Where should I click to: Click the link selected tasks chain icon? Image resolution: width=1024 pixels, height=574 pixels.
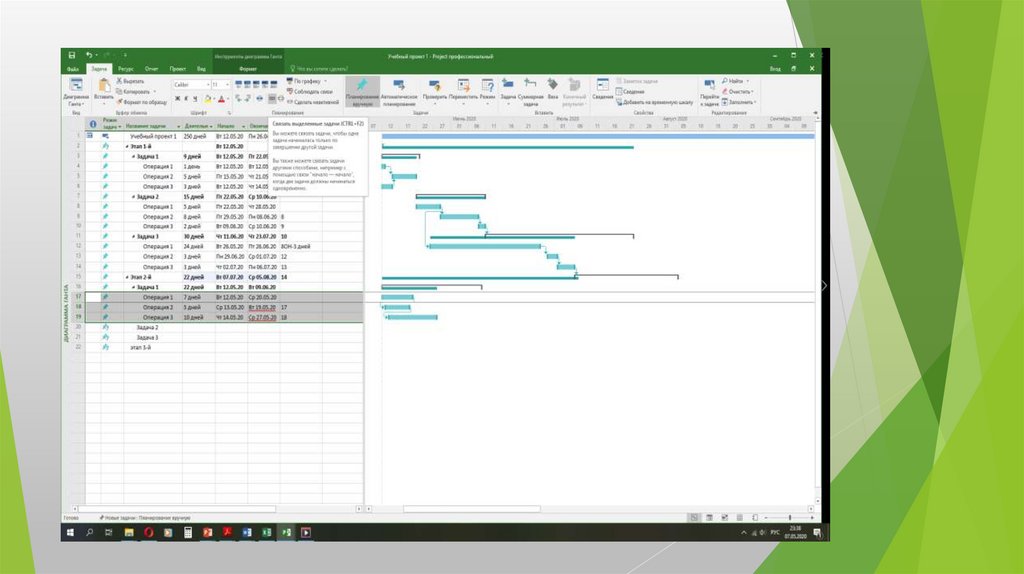click(272, 99)
